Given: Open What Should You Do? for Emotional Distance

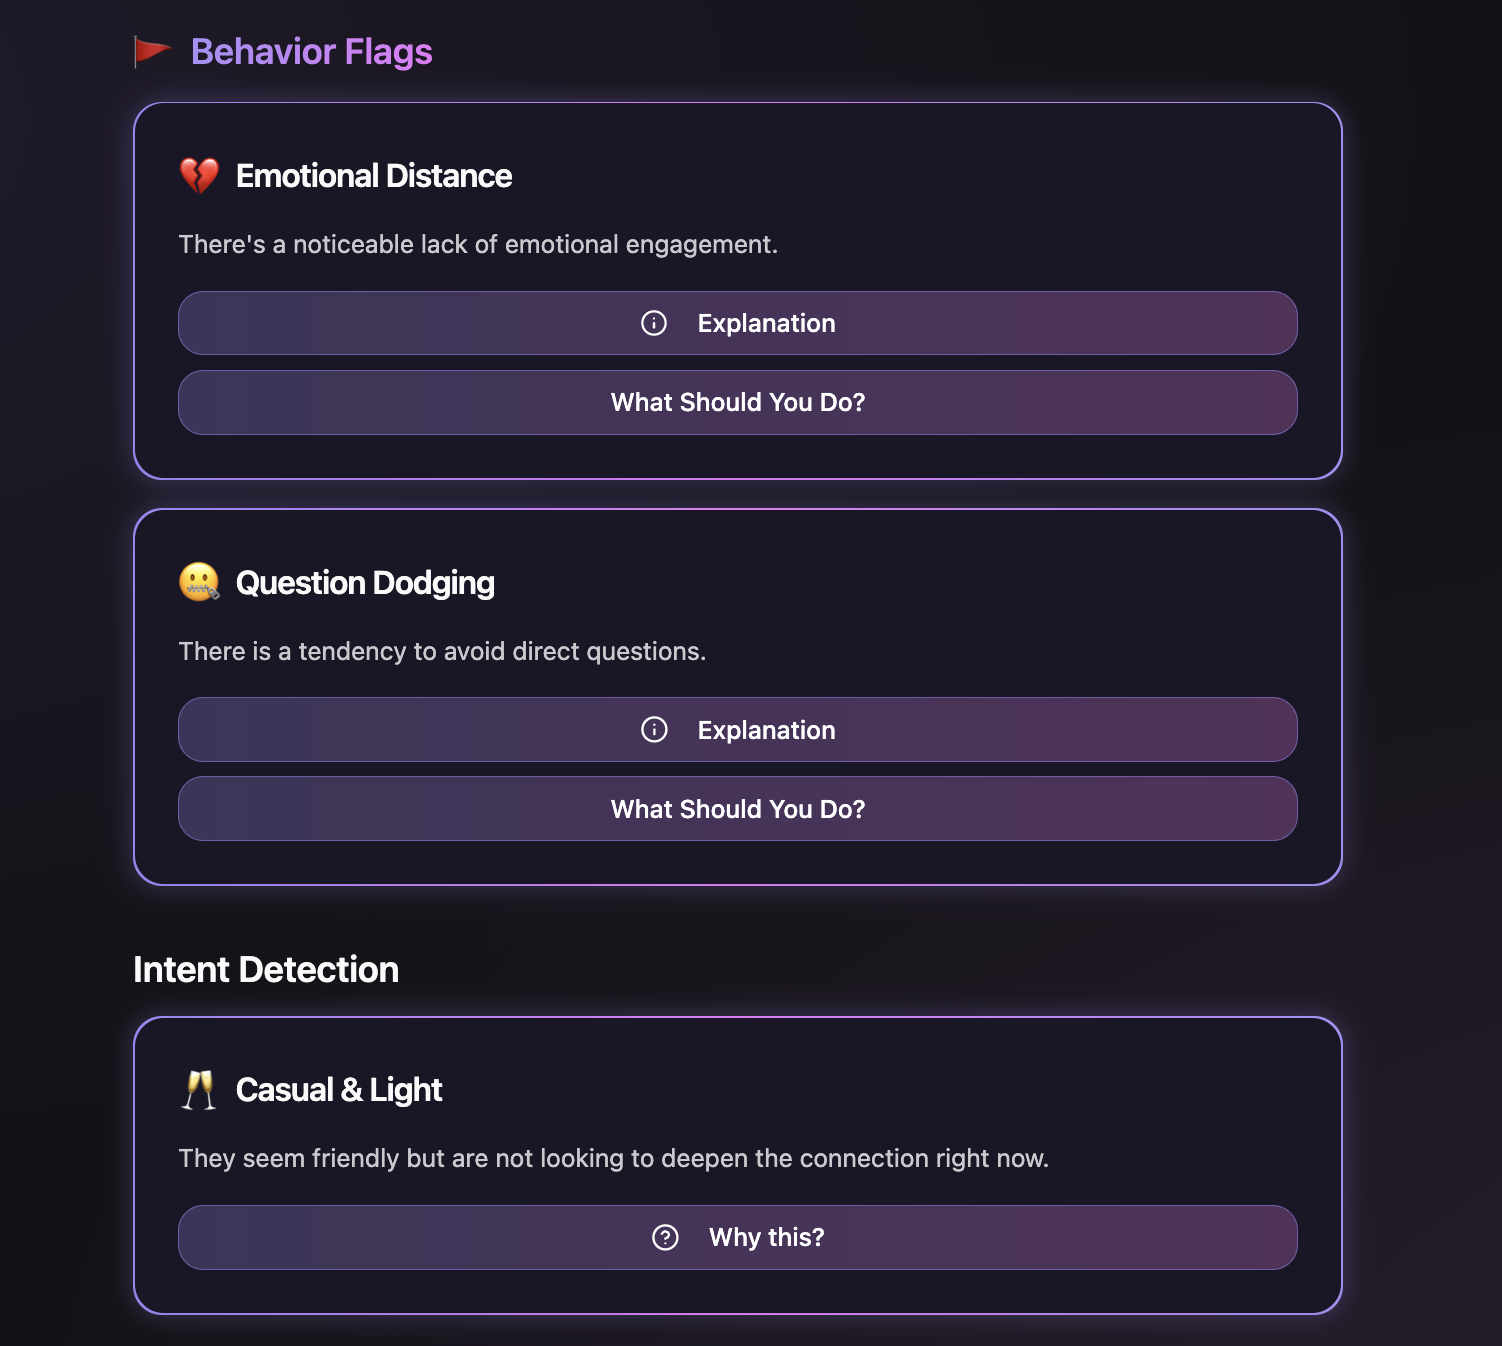Looking at the screenshot, I should click(x=738, y=402).
